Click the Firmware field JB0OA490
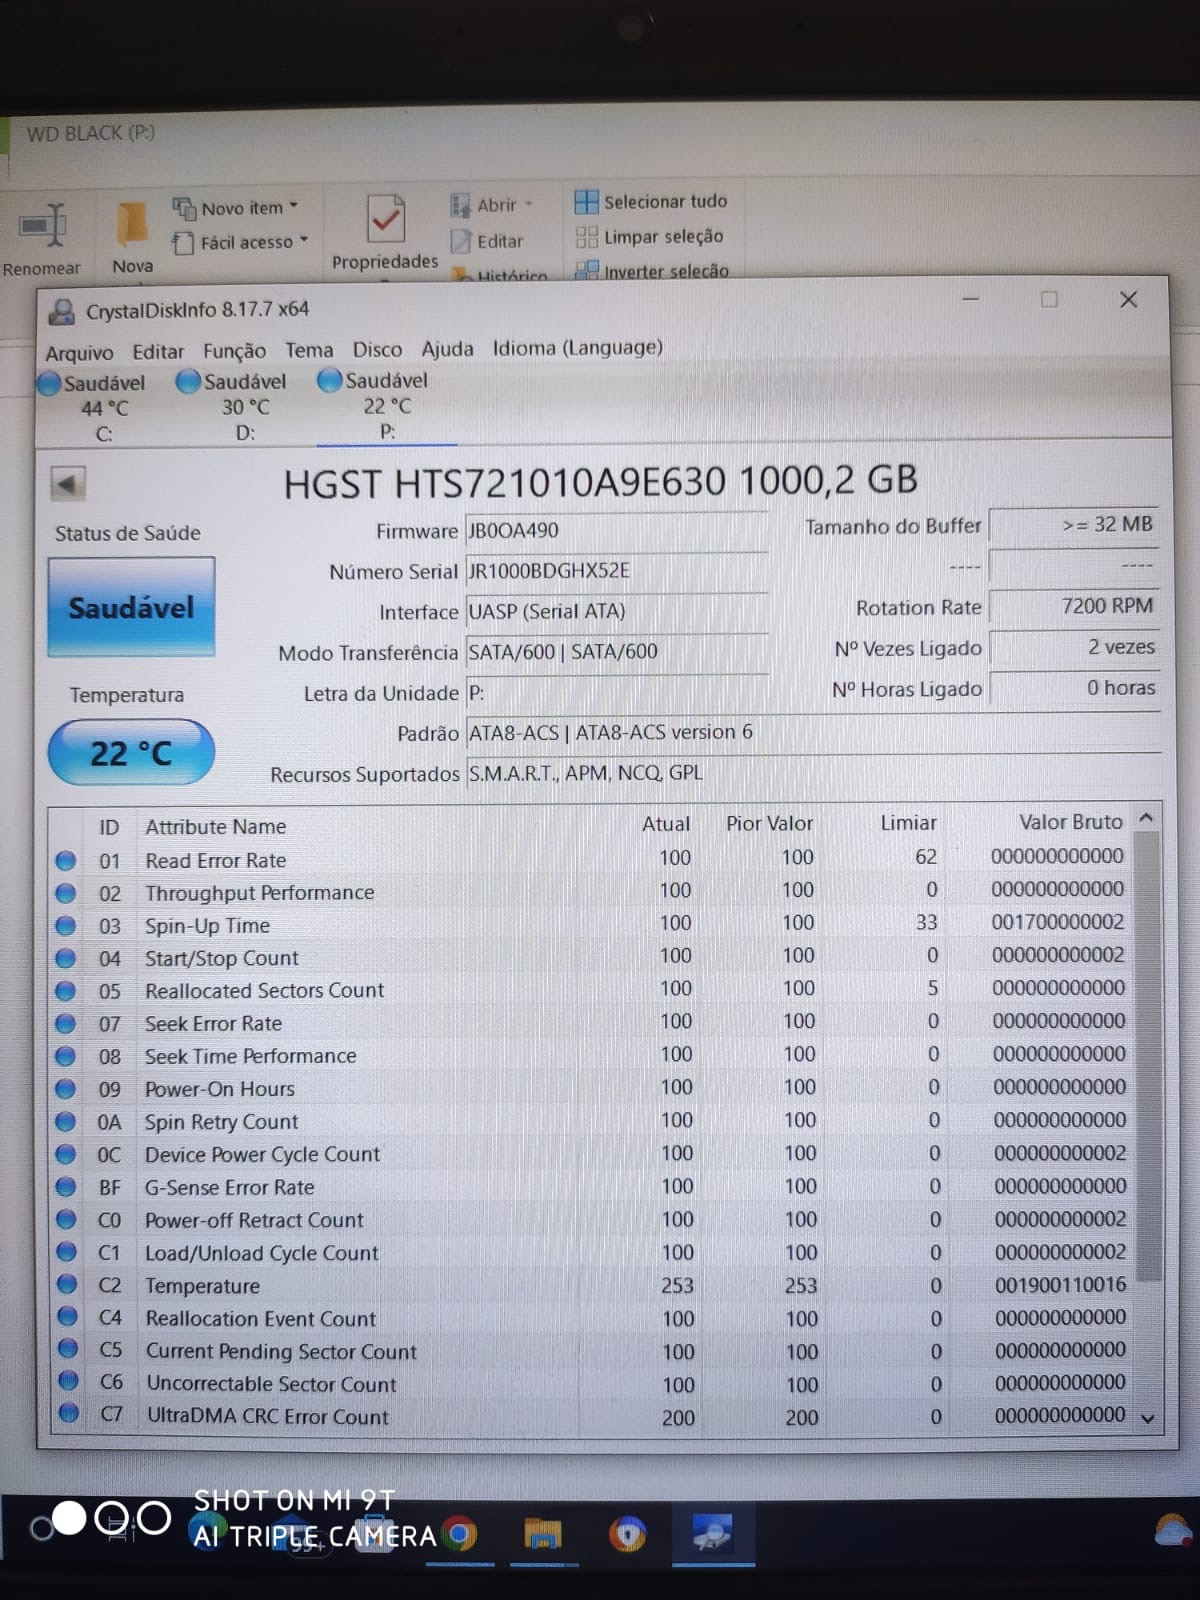Screen dimensions: 1200x1600 (x=616, y=530)
